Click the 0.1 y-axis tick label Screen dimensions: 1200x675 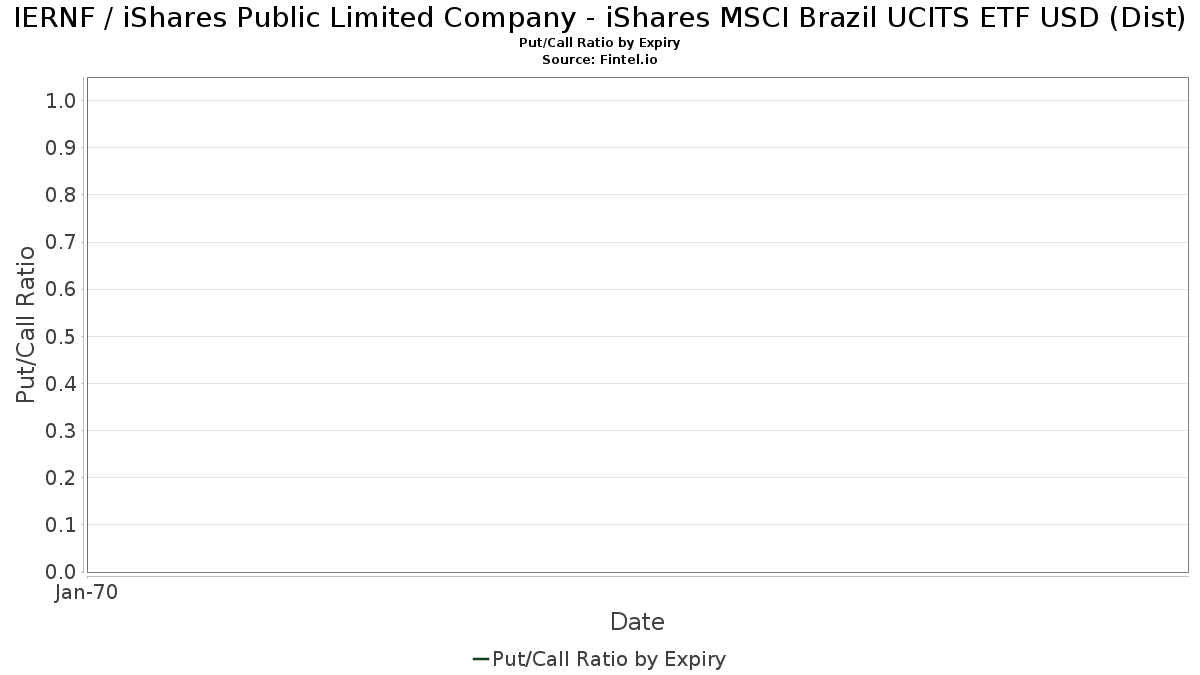[61, 525]
